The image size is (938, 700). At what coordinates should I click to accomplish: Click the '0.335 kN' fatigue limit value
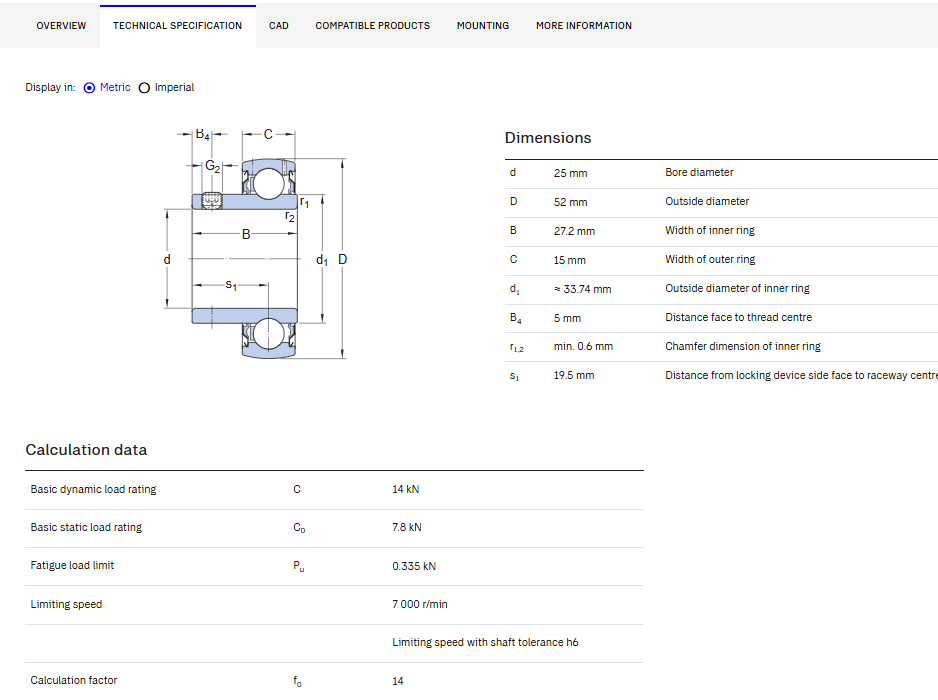click(x=414, y=566)
